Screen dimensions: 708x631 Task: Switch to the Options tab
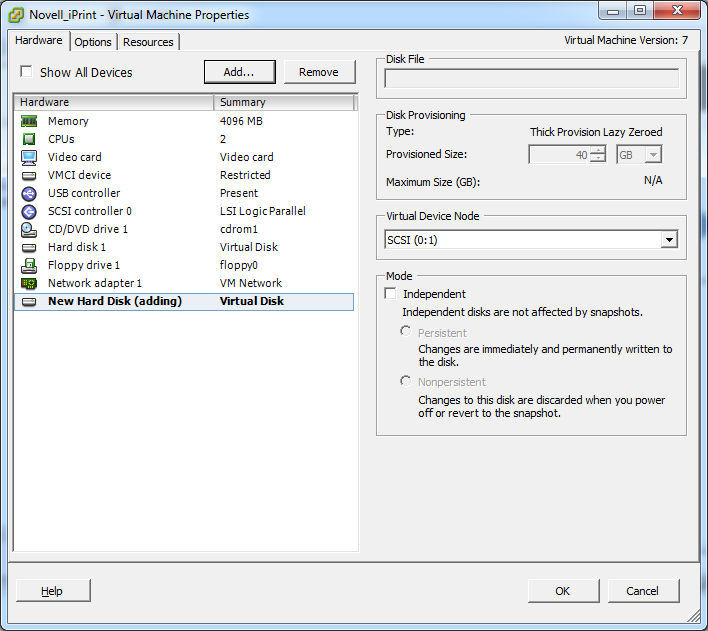pos(93,42)
